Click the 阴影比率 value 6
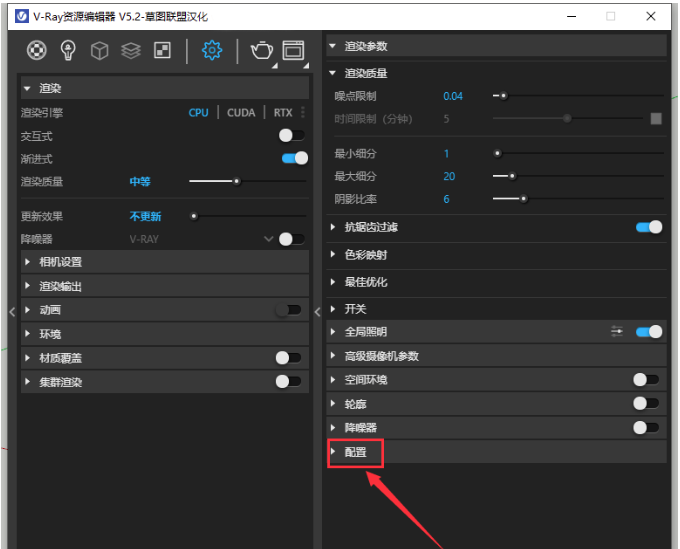 tap(446, 199)
